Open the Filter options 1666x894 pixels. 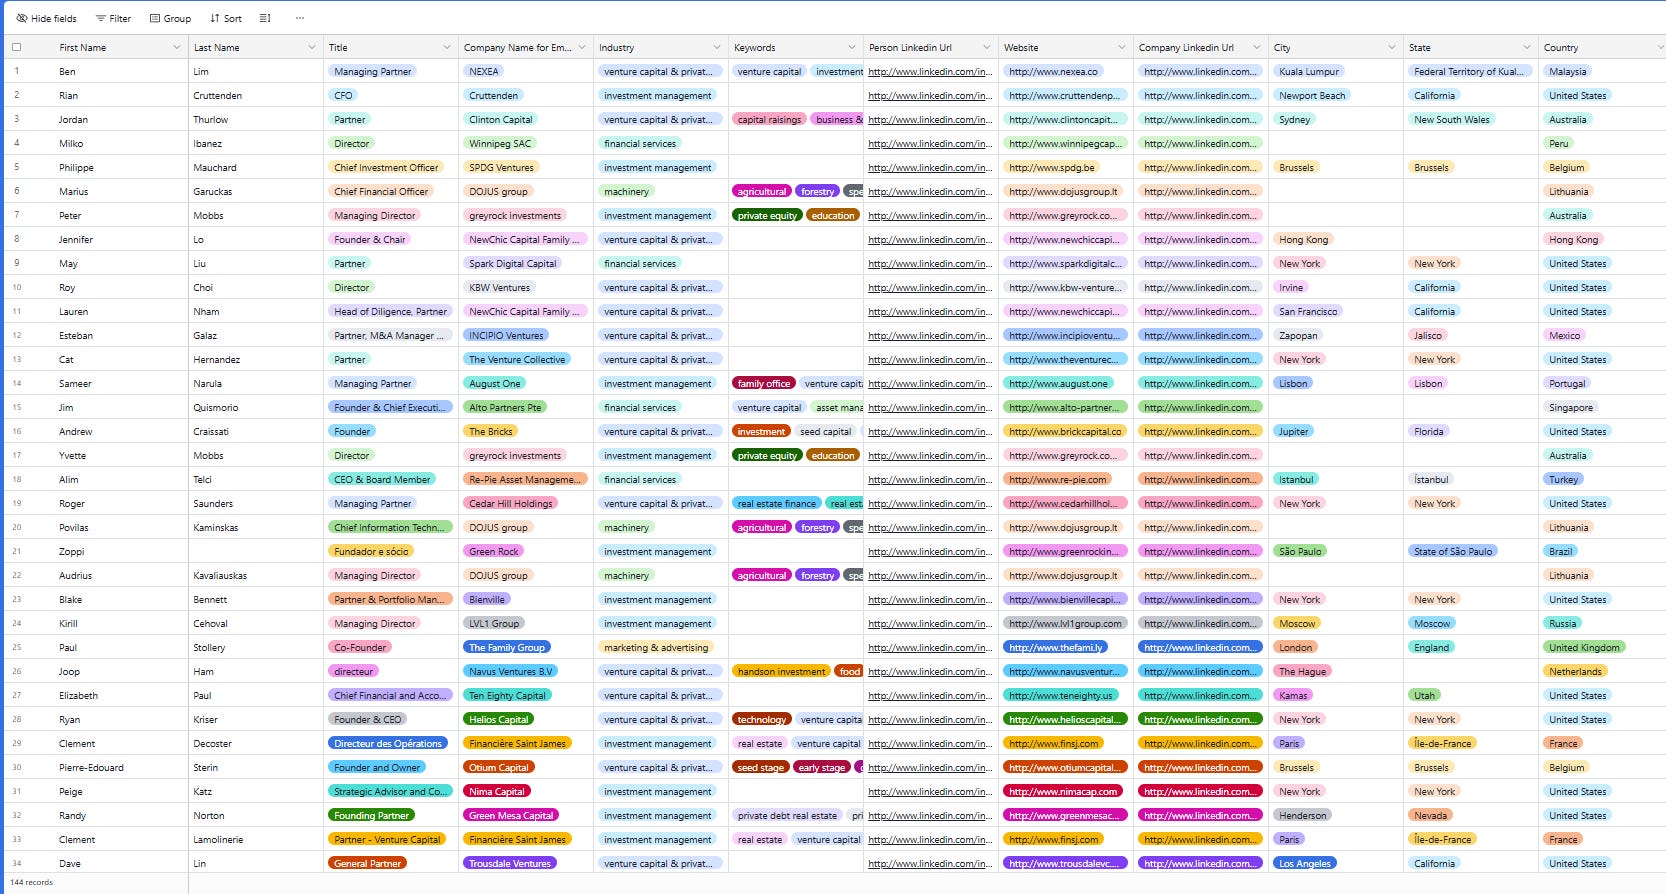tap(113, 18)
